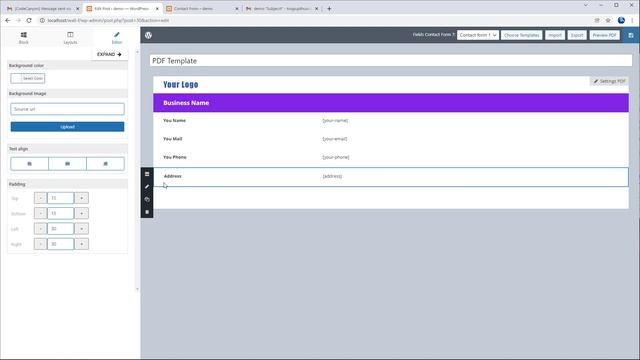Edit the PDF Template title field
The width and height of the screenshot is (640, 360).
(391, 61)
